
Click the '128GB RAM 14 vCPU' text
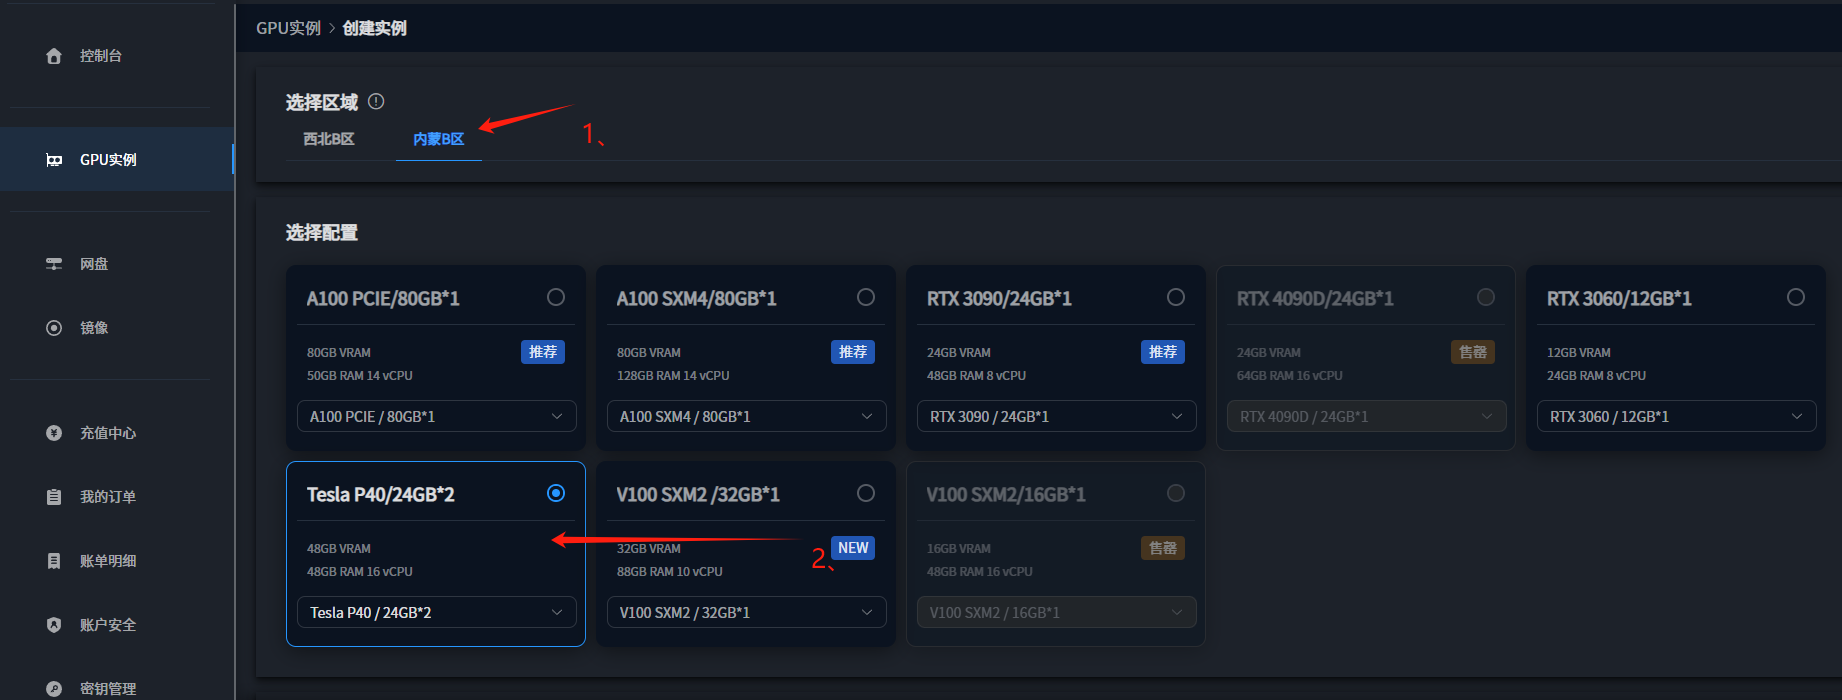(x=673, y=376)
